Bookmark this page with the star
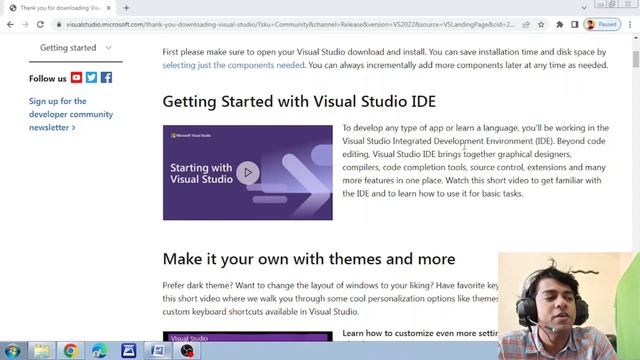Image resolution: width=640 pixels, height=360 pixels. coord(541,24)
